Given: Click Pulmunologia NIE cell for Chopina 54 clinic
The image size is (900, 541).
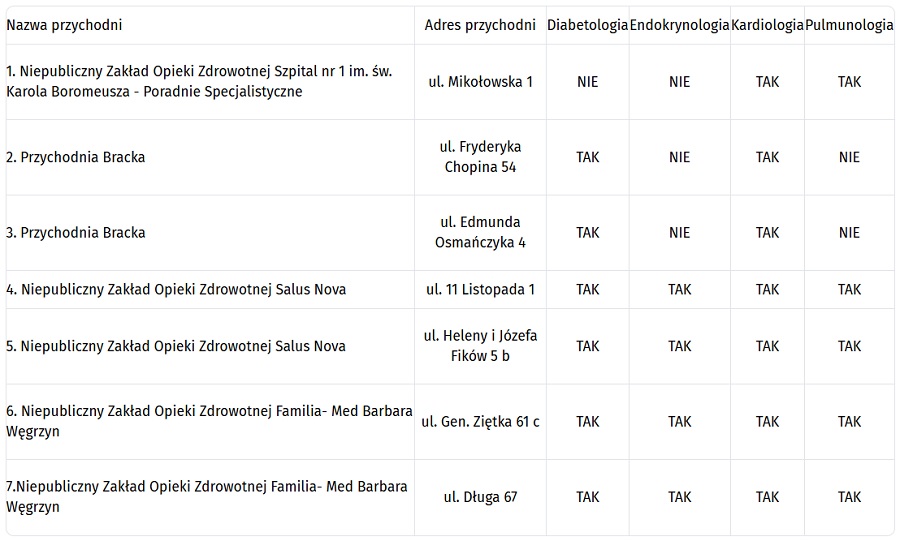Looking at the screenshot, I should click(849, 157).
